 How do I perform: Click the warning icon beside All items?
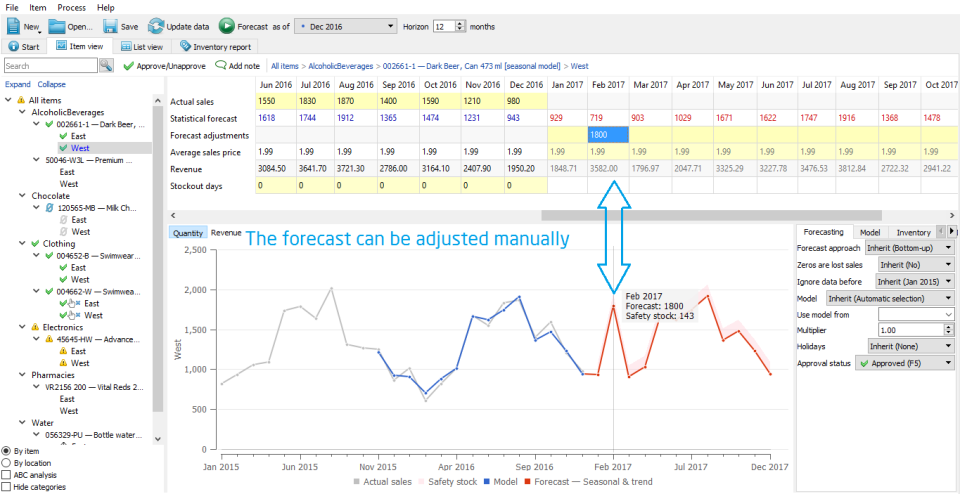(x=21, y=100)
